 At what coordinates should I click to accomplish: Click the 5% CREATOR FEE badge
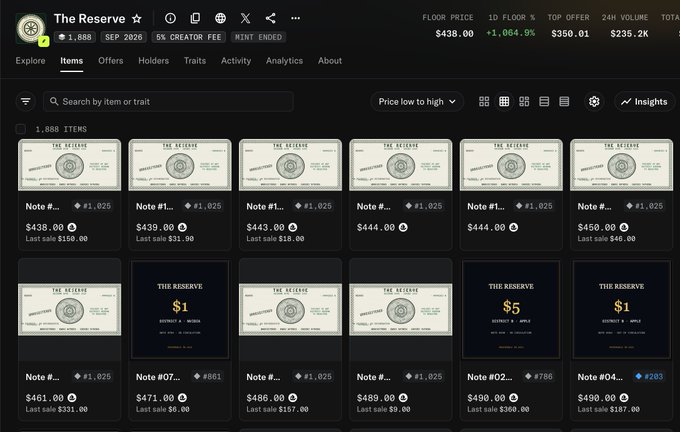coord(189,37)
